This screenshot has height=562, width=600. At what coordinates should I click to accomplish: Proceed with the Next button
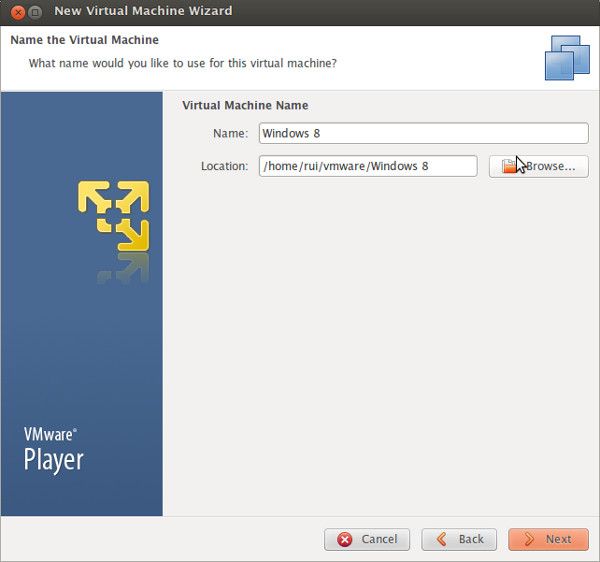tap(548, 539)
